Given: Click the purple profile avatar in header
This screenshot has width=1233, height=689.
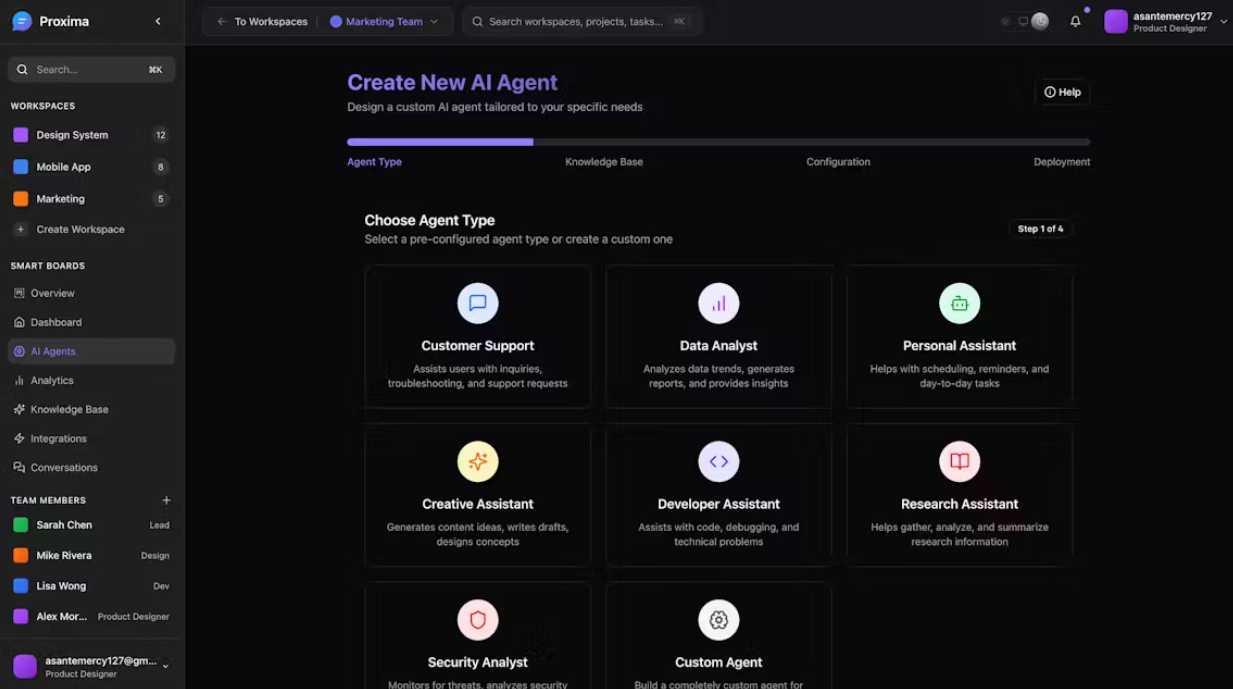Looking at the screenshot, I should [x=1116, y=21].
